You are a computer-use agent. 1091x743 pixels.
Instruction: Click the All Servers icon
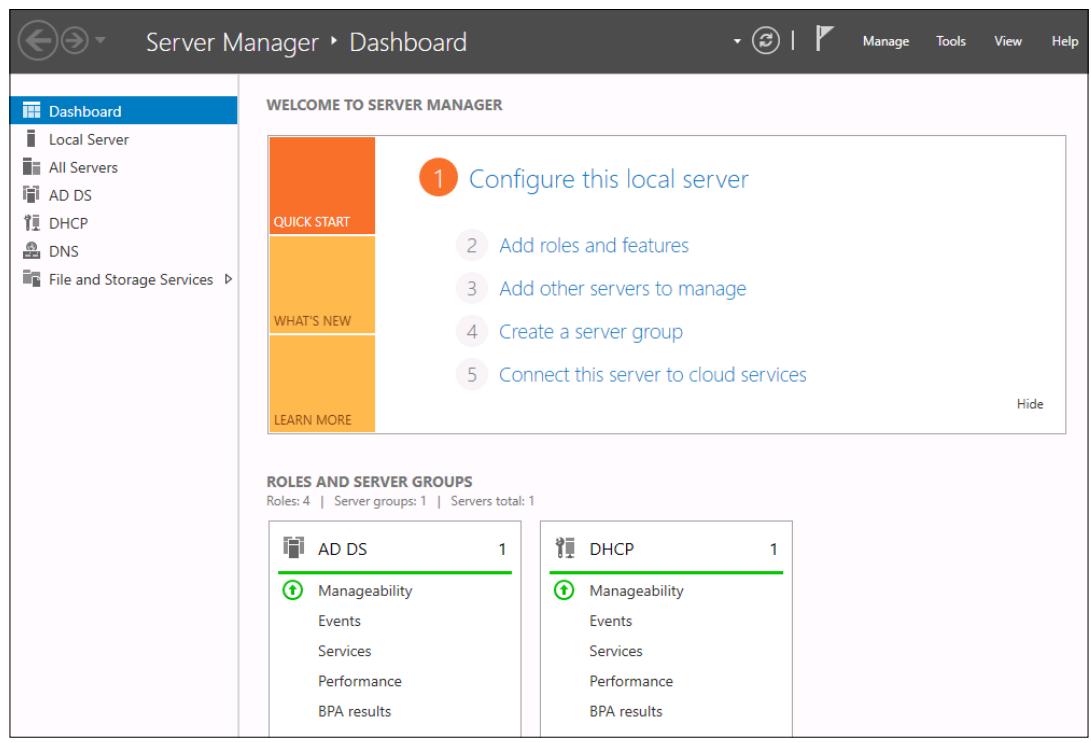(31, 166)
